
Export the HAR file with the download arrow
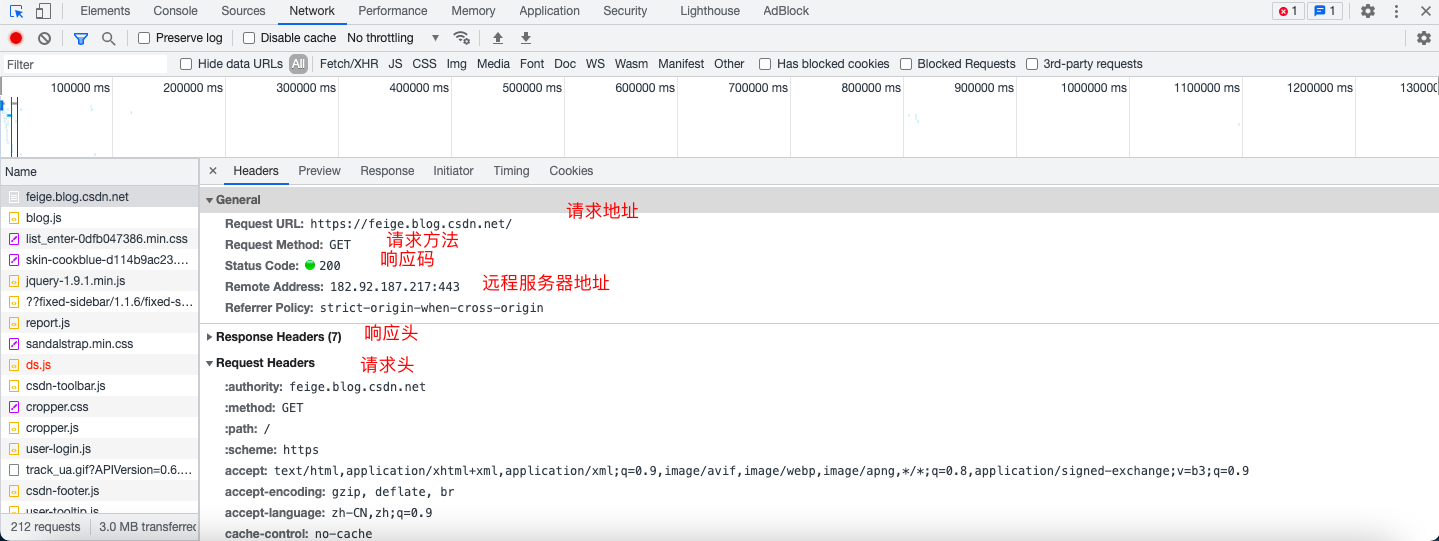tap(526, 38)
